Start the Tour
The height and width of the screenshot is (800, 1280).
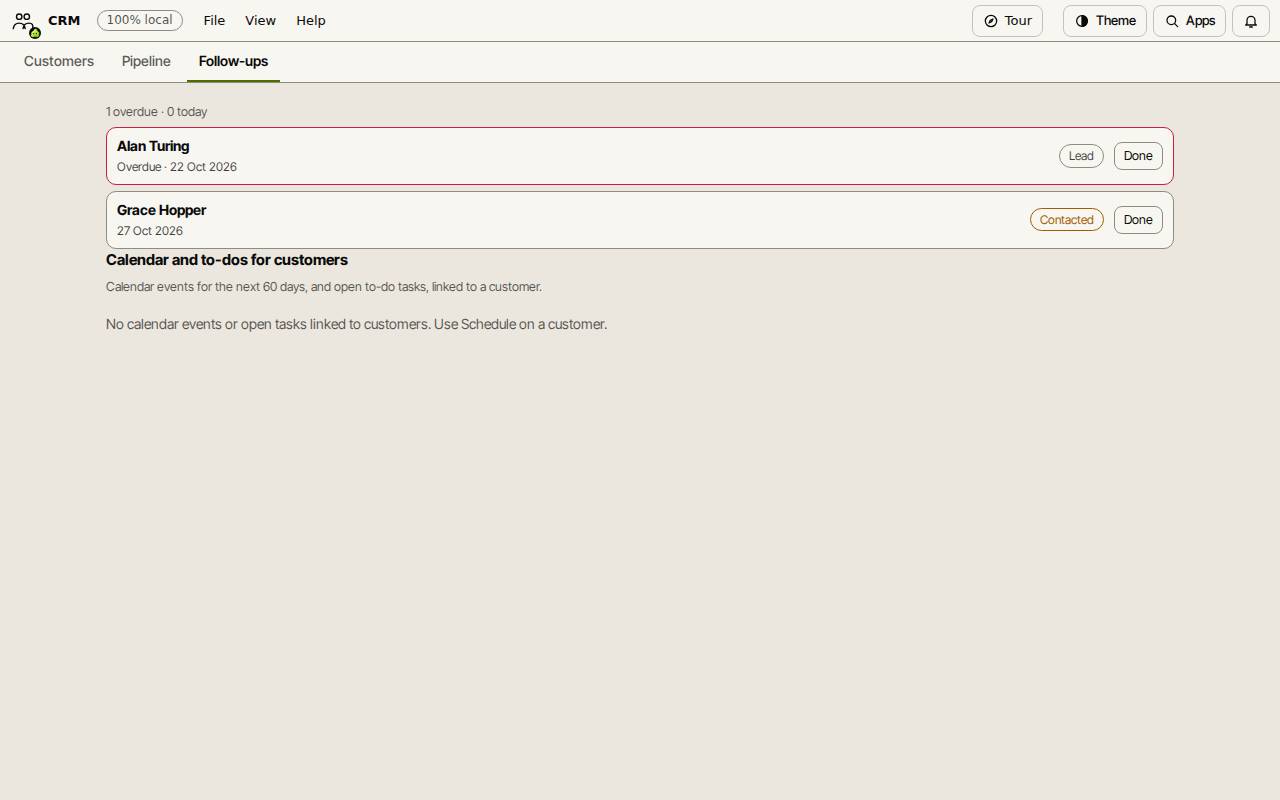pyautogui.click(x=1007, y=21)
